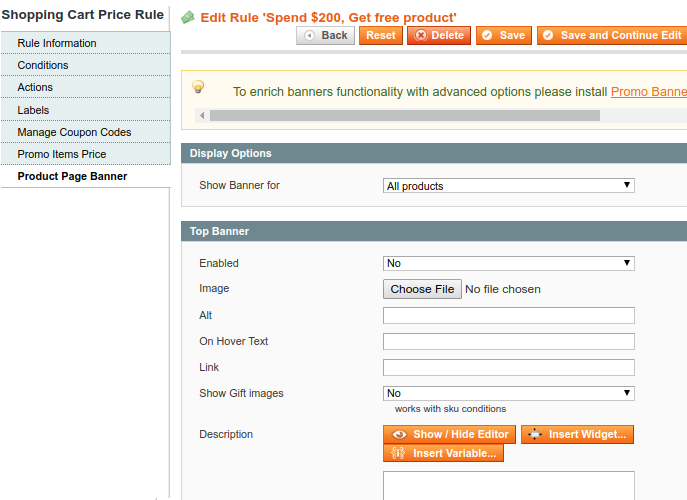Image resolution: width=687 pixels, height=500 pixels.
Task: Click the Reset button
Action: tap(380, 35)
